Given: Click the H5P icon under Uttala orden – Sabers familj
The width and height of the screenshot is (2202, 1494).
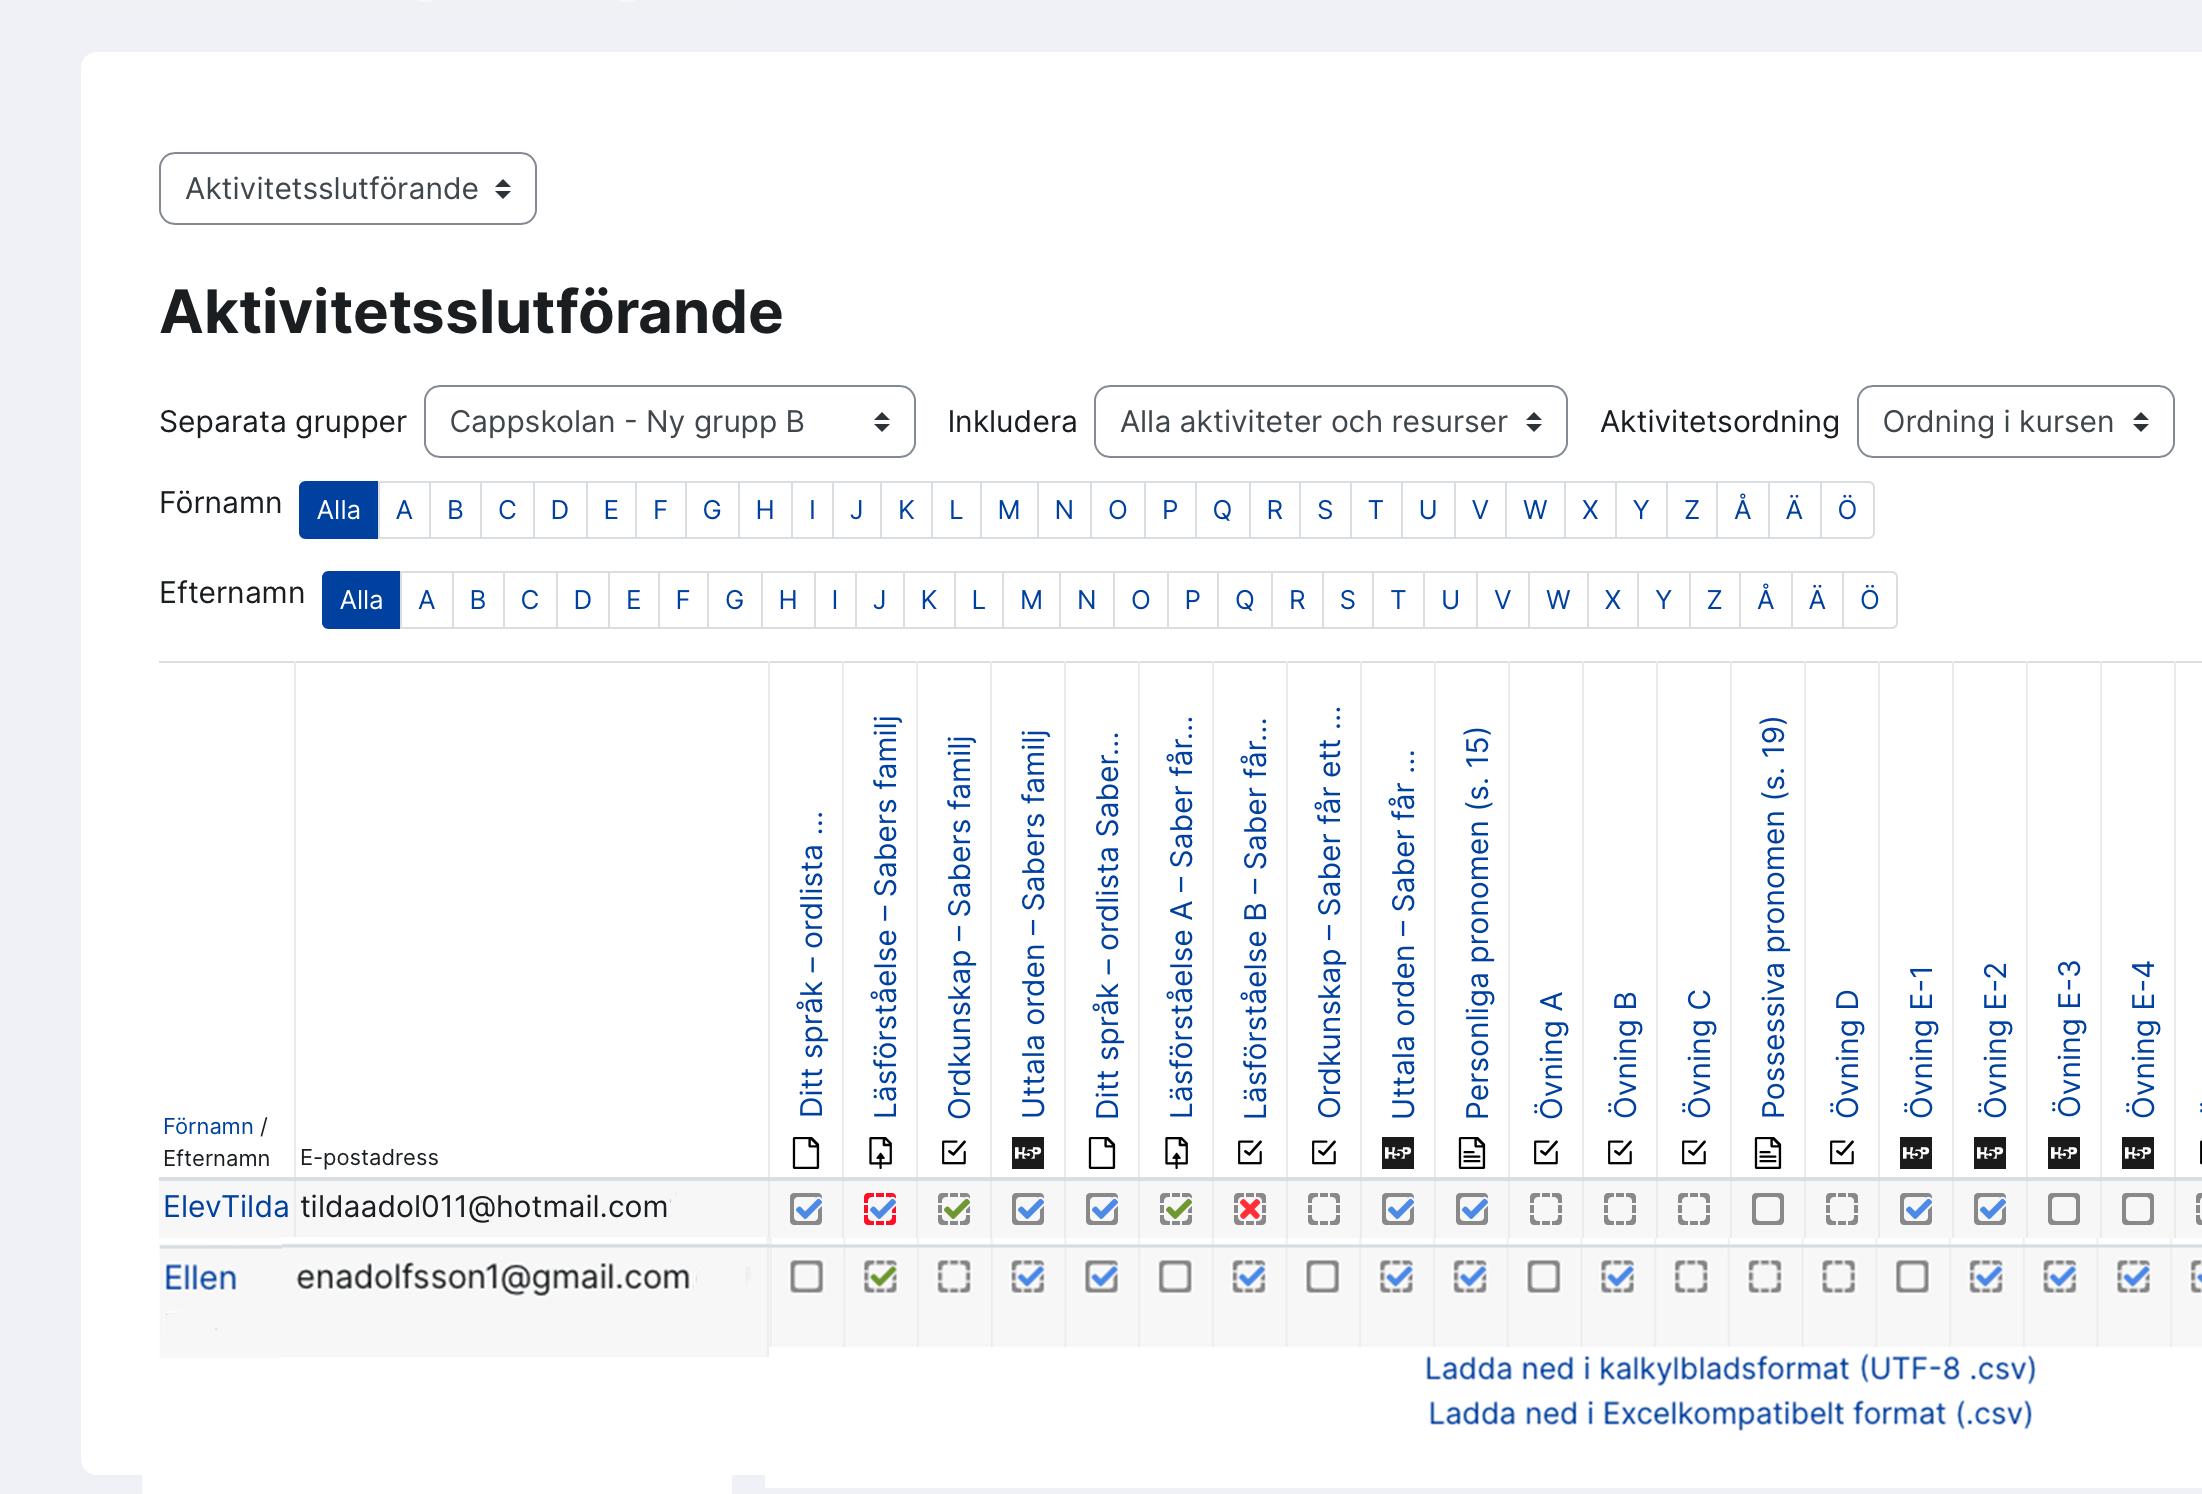Looking at the screenshot, I should (x=1028, y=1153).
